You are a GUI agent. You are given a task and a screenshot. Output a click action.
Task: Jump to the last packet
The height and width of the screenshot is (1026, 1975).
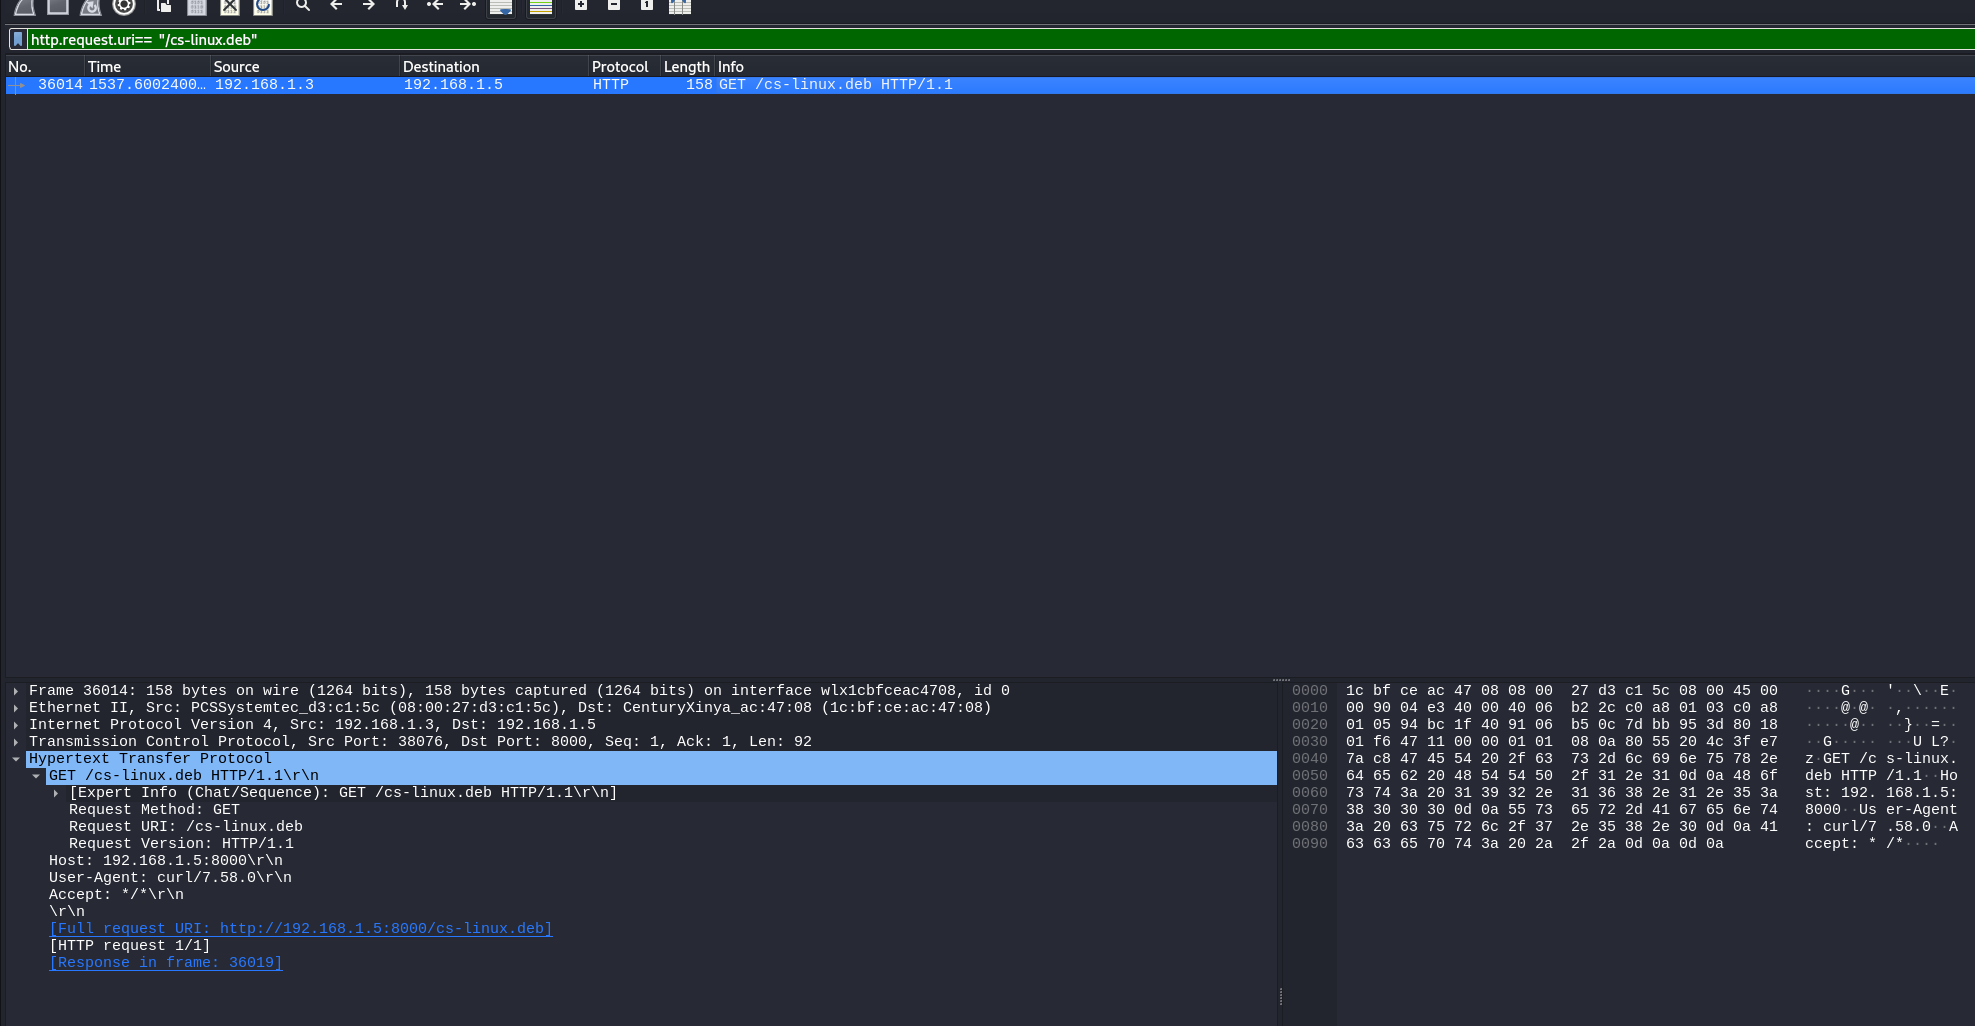(x=468, y=6)
